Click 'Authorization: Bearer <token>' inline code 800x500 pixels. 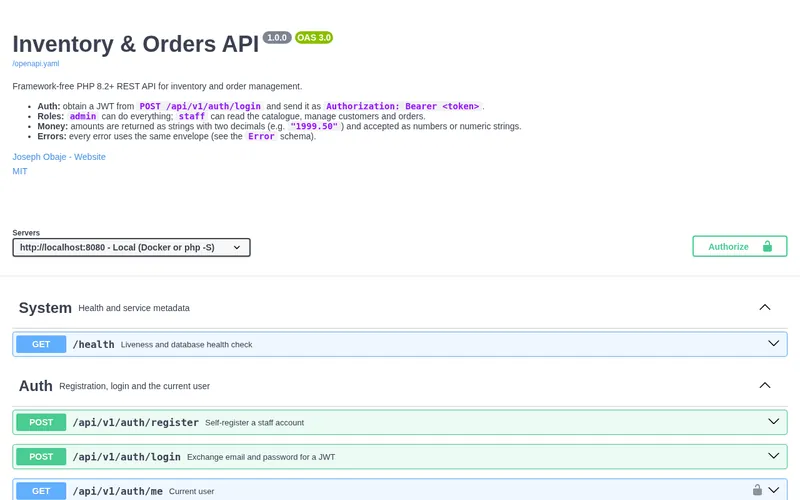coord(403,106)
